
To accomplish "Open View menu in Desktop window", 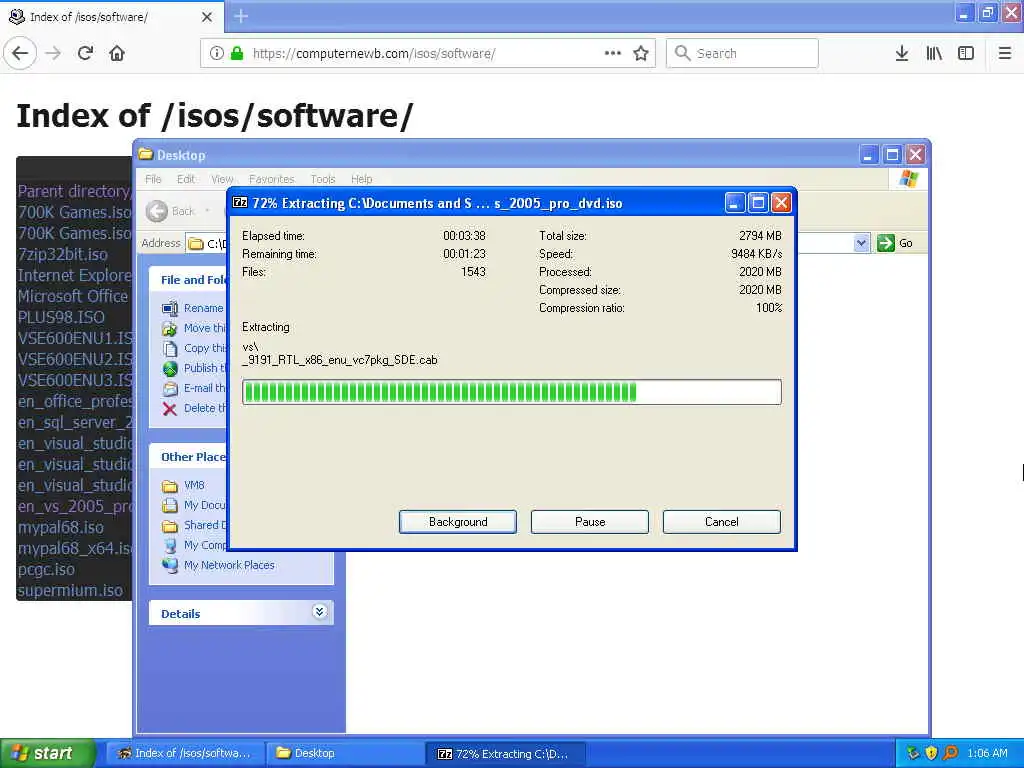I will [x=222, y=179].
